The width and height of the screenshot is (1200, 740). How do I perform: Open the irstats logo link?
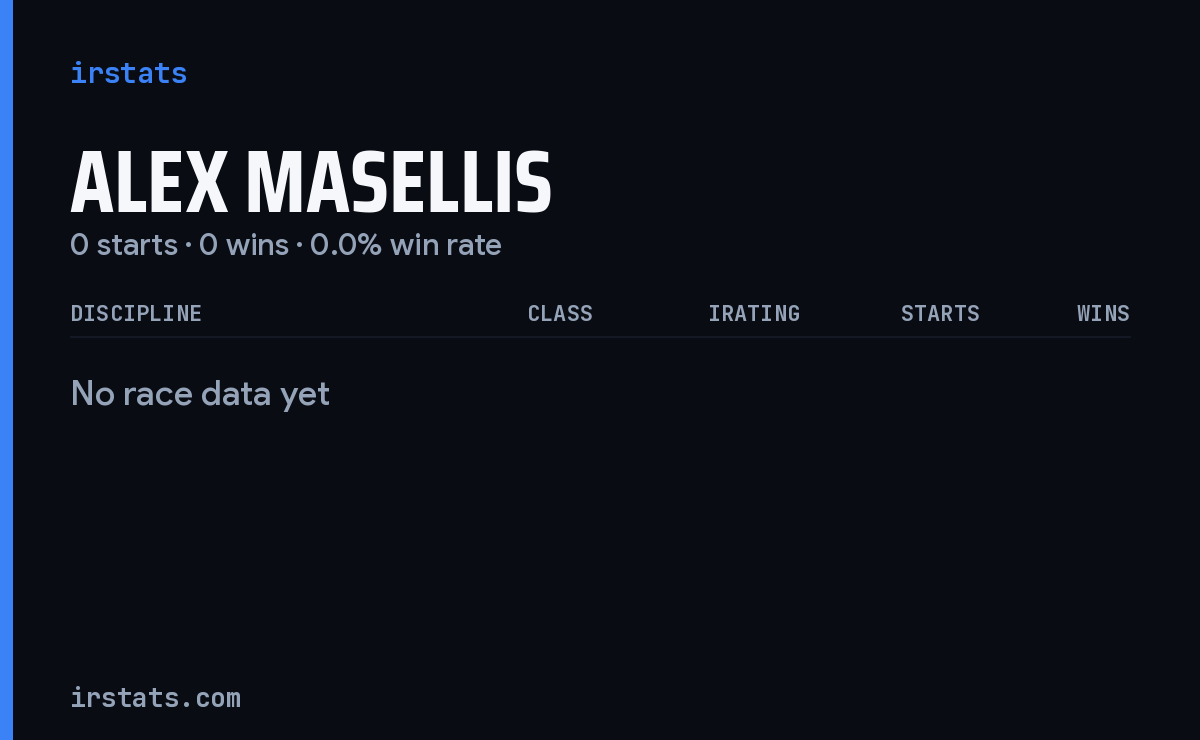128,73
